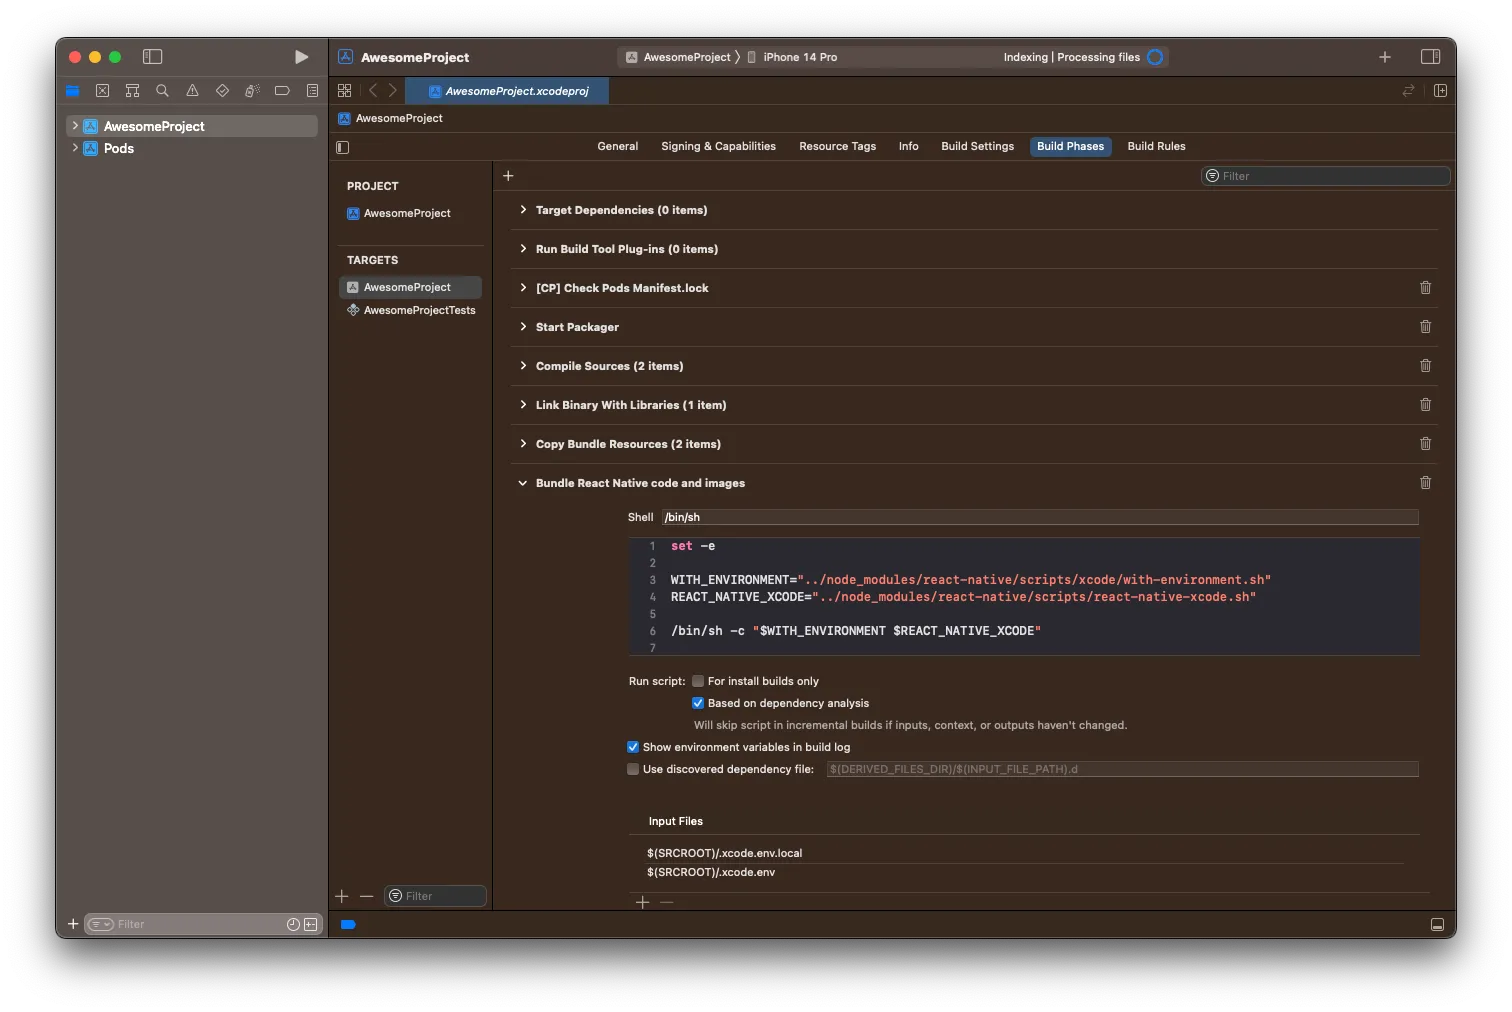The height and width of the screenshot is (1012, 1512).
Task: Expand Compile Sources section
Action: [523, 366]
